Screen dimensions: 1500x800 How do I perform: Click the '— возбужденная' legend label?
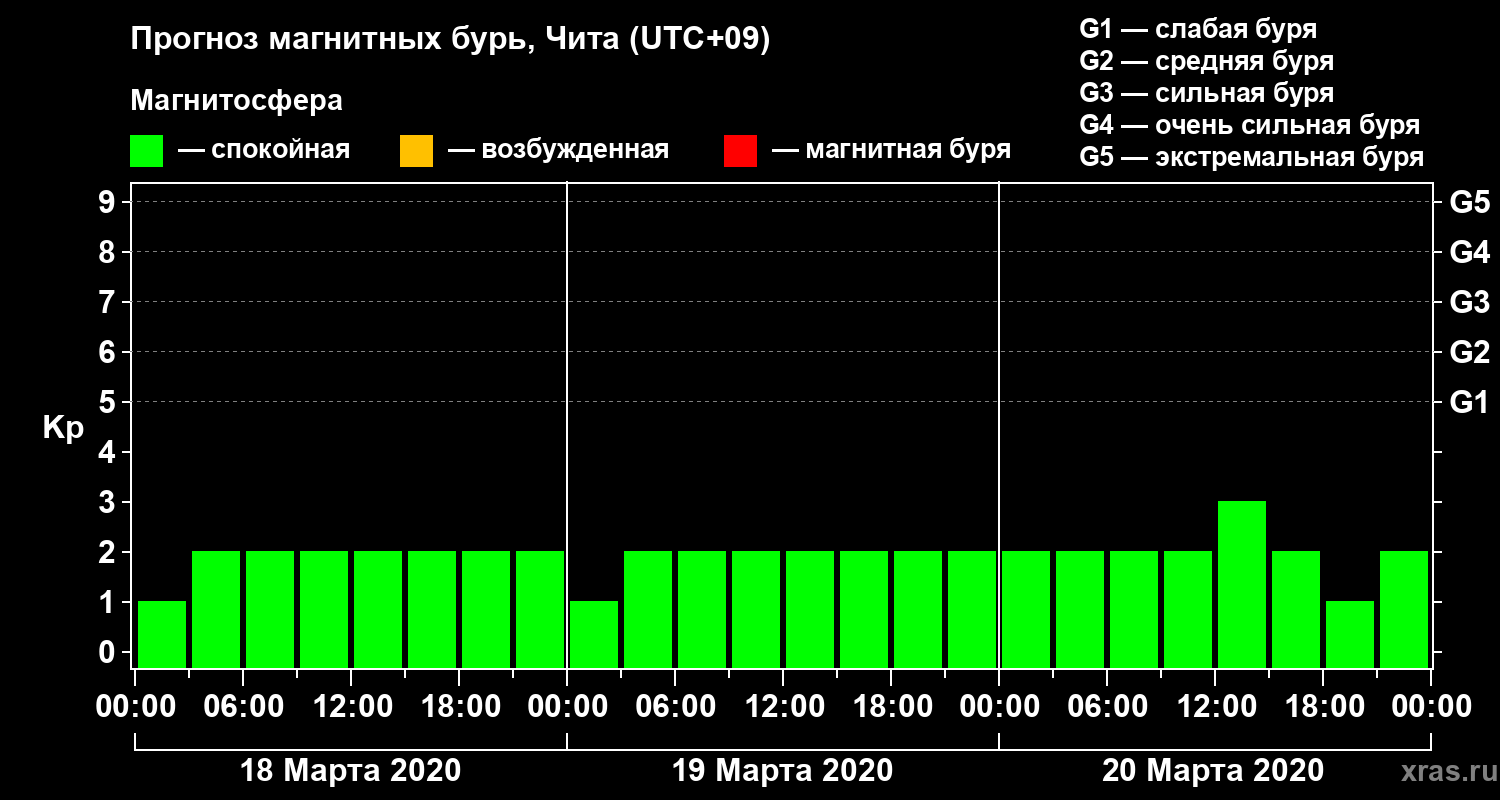558,150
